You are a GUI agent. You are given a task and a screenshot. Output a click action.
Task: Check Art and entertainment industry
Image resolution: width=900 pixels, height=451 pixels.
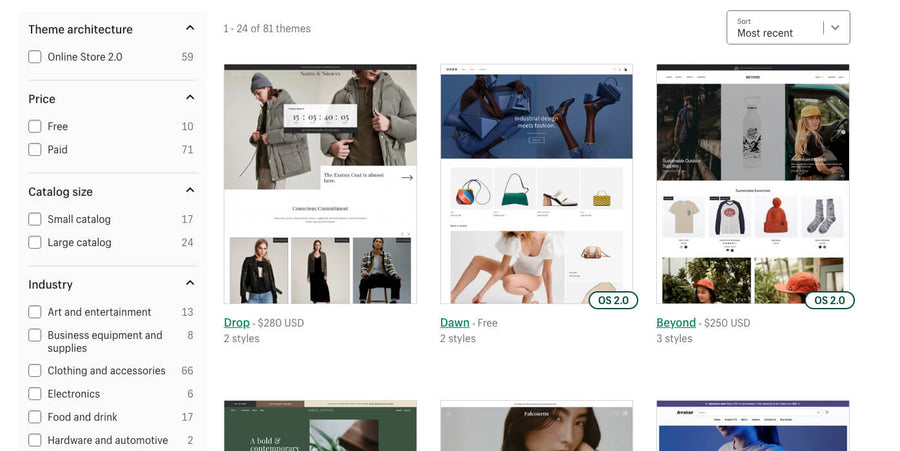(x=35, y=312)
